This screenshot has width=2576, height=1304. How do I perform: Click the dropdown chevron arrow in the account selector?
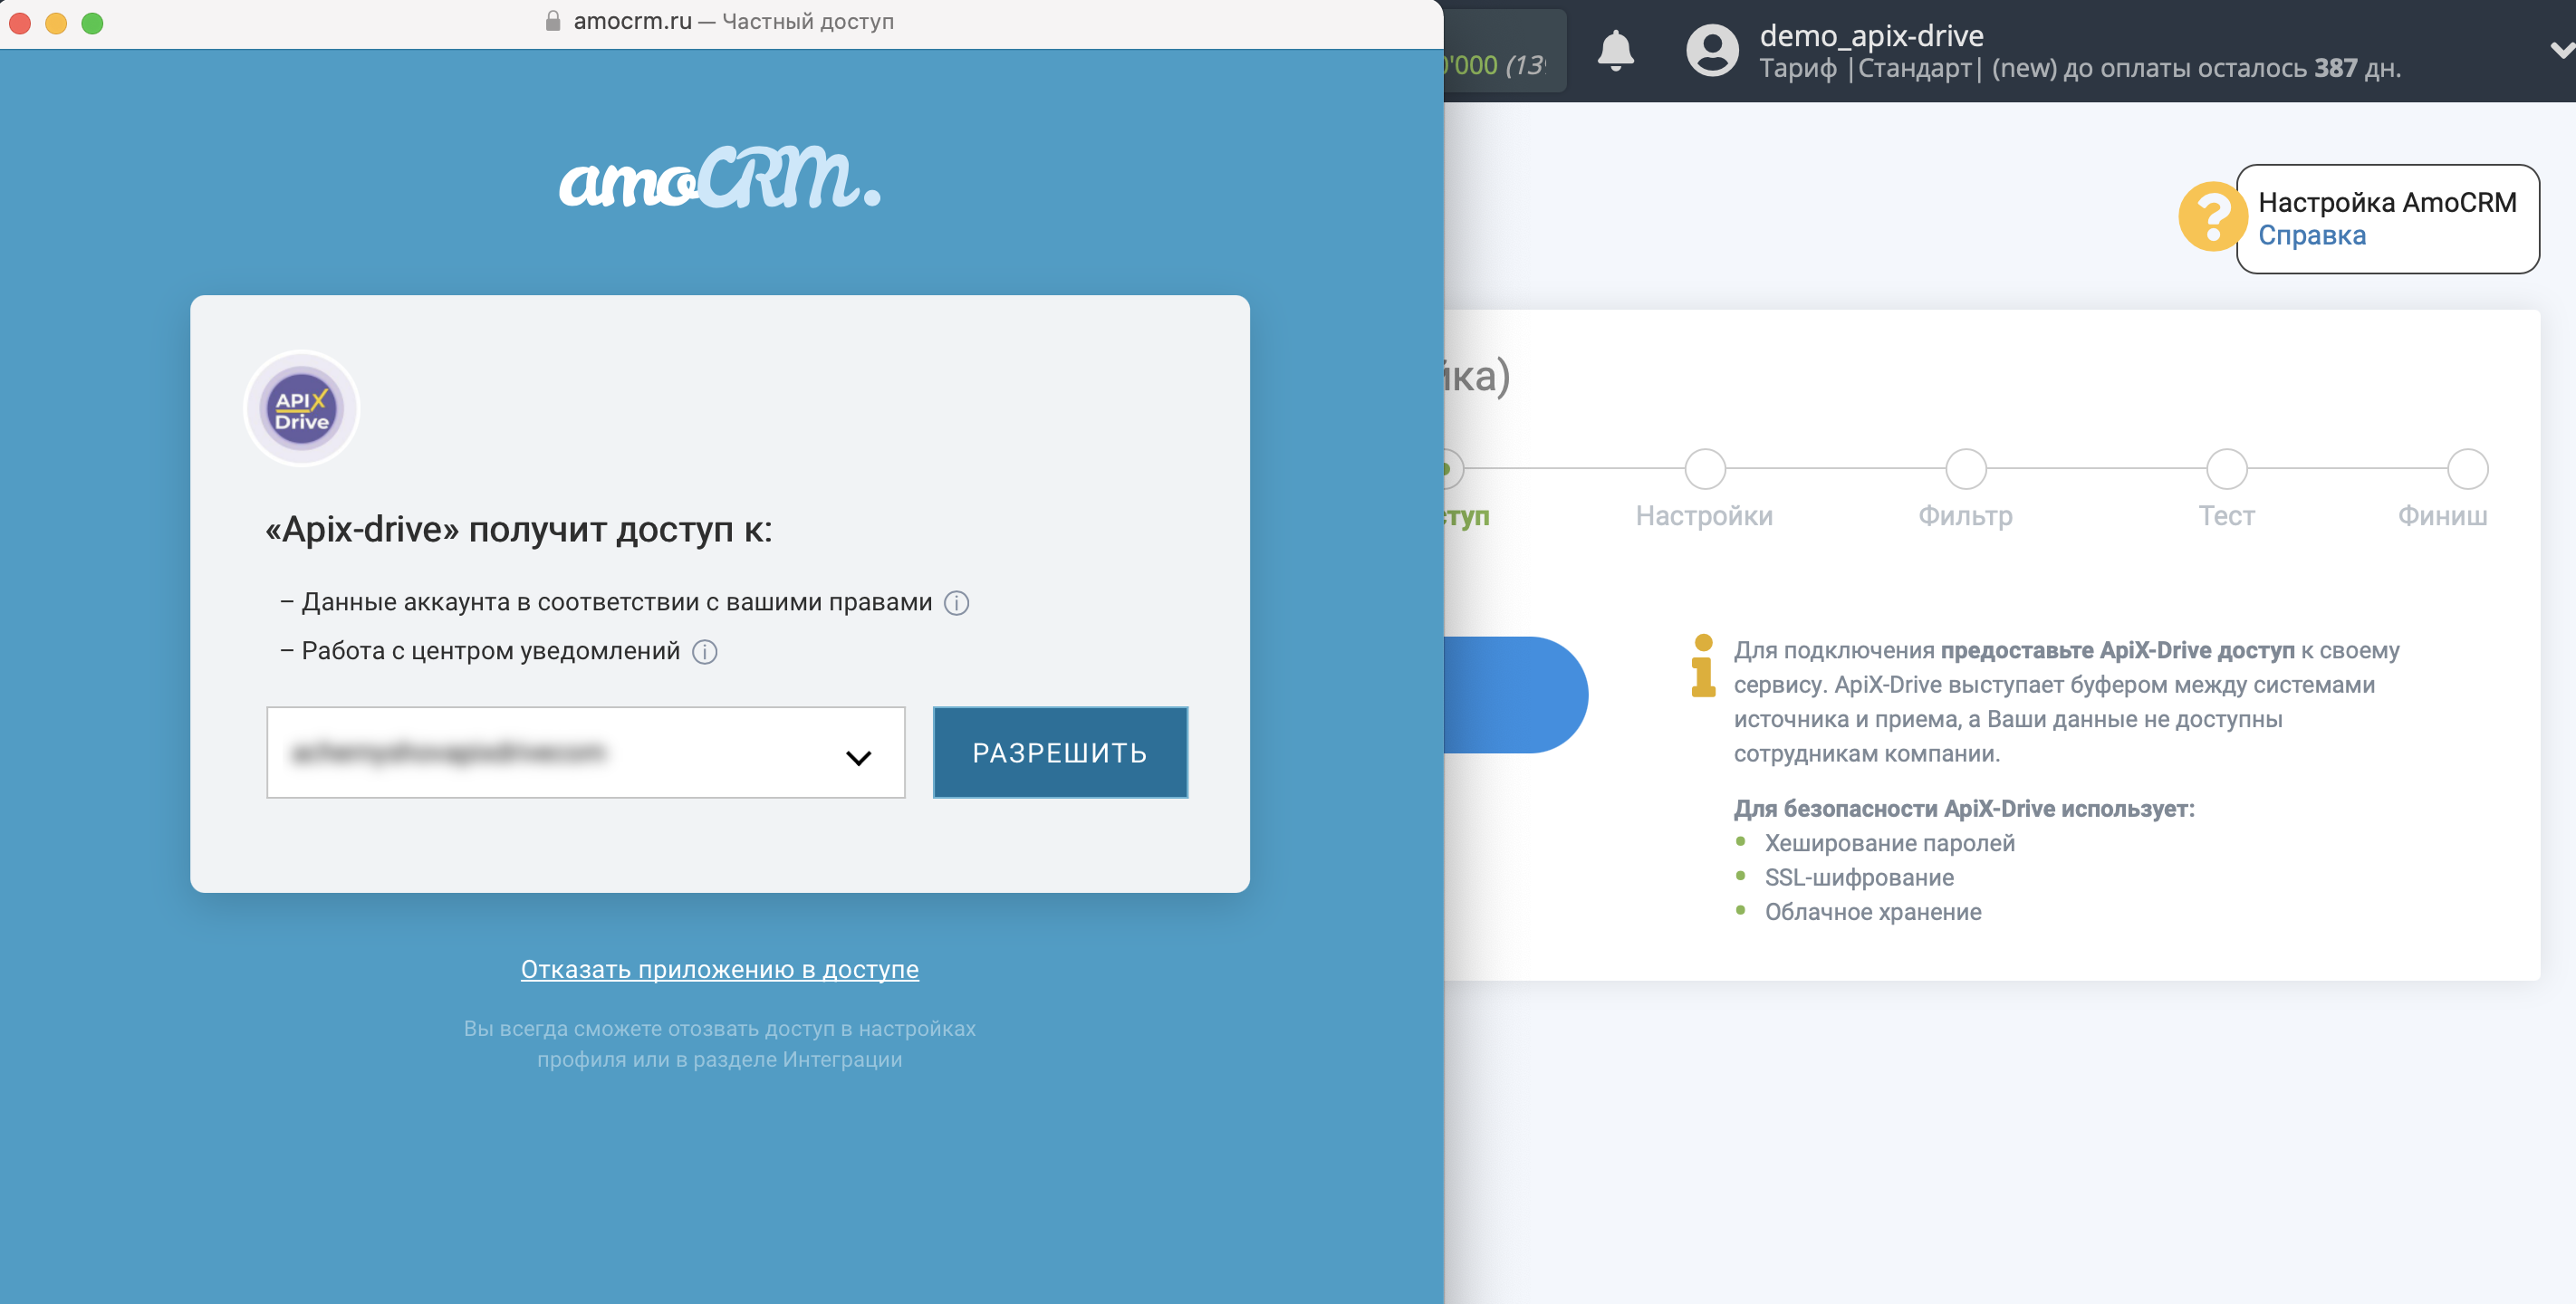[x=858, y=757]
